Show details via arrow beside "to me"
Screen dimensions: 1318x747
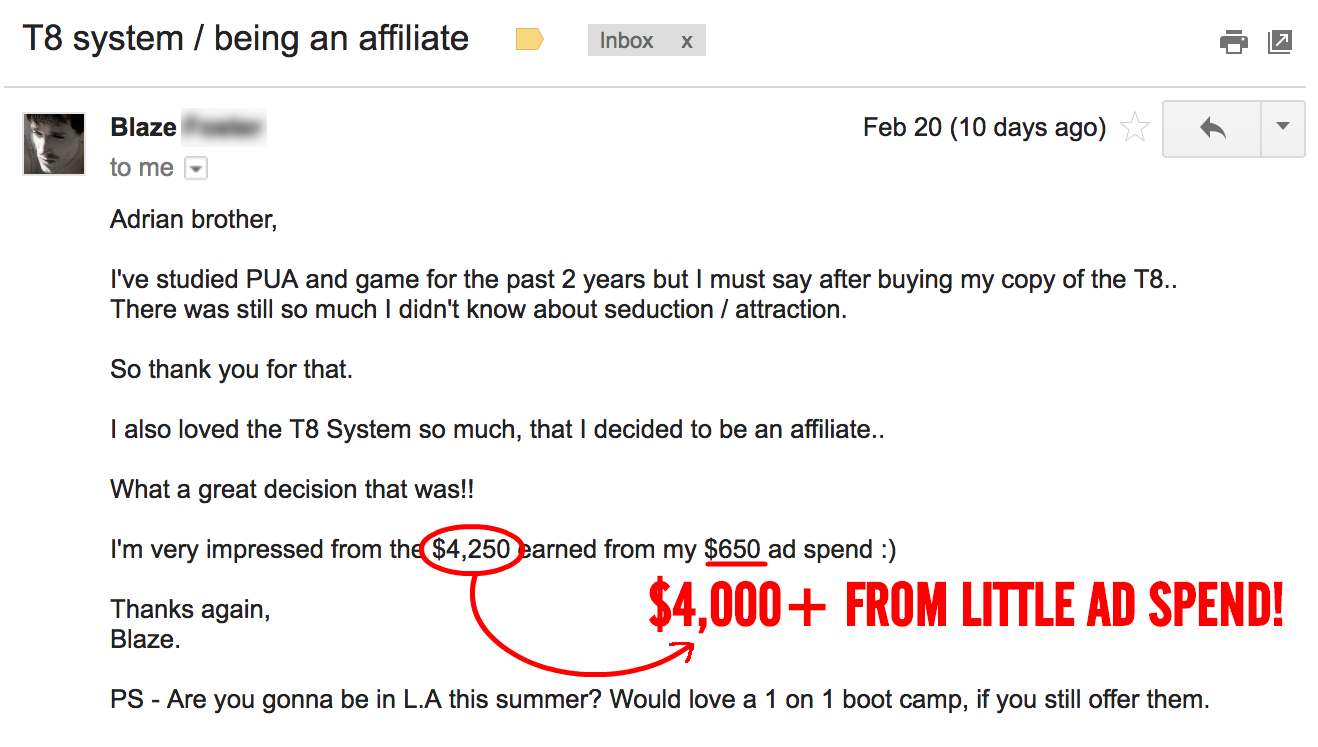pyautogui.click(x=197, y=169)
